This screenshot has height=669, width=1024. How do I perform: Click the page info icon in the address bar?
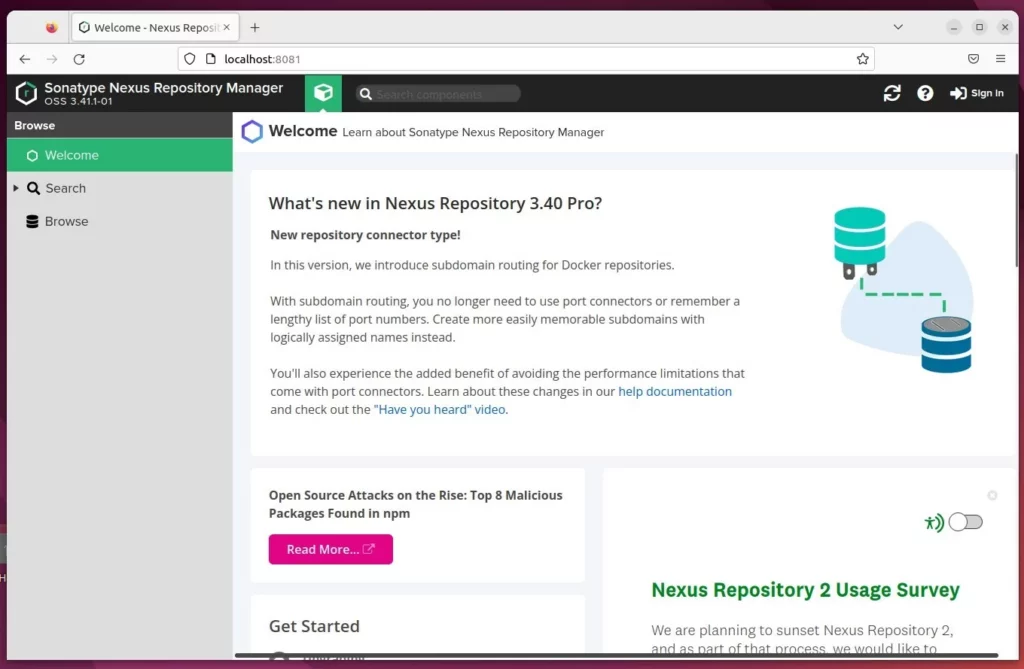tap(210, 59)
